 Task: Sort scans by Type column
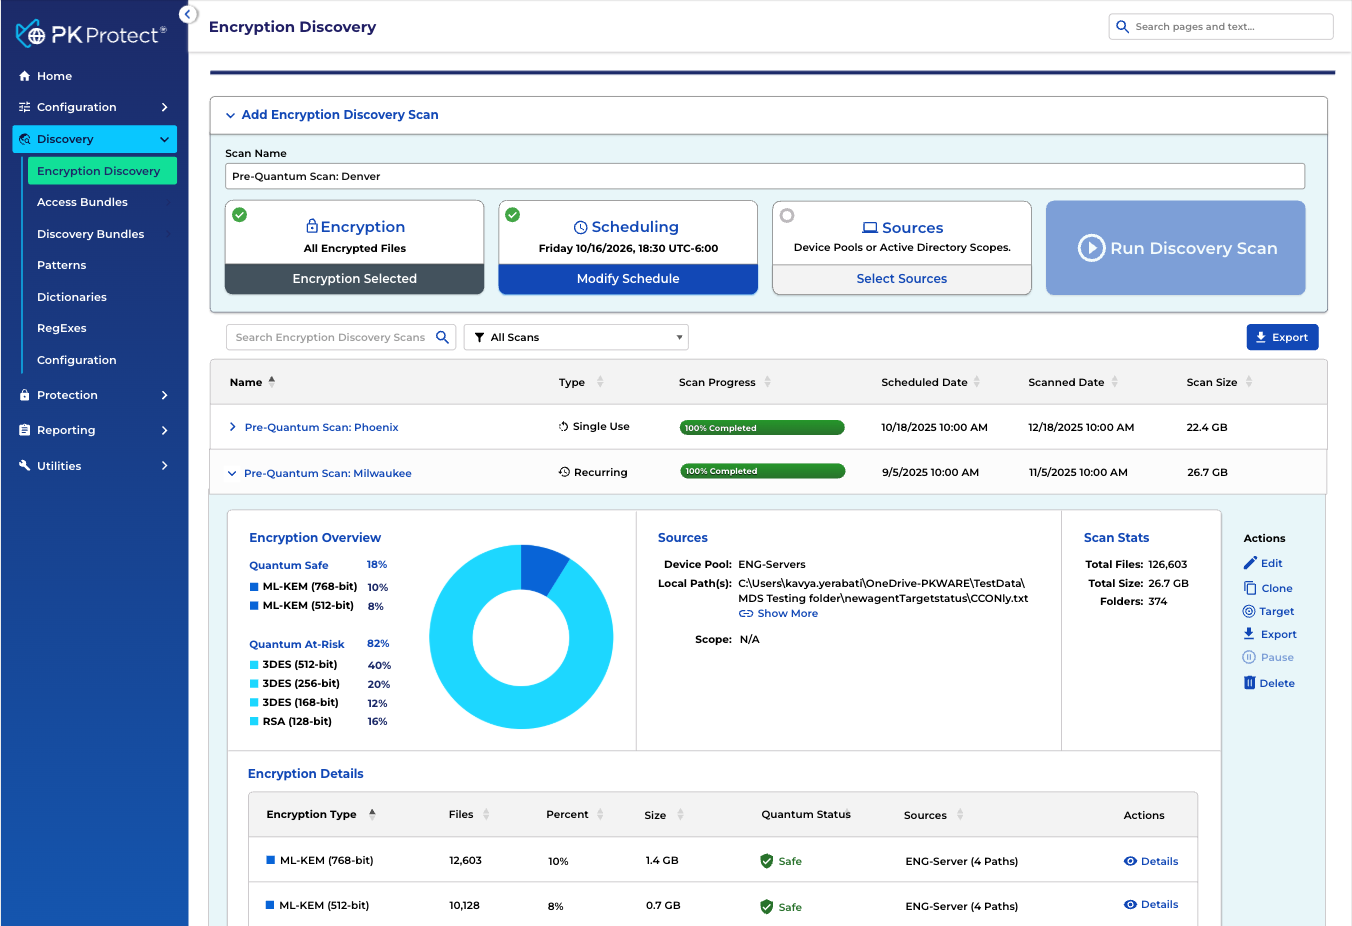(600, 382)
